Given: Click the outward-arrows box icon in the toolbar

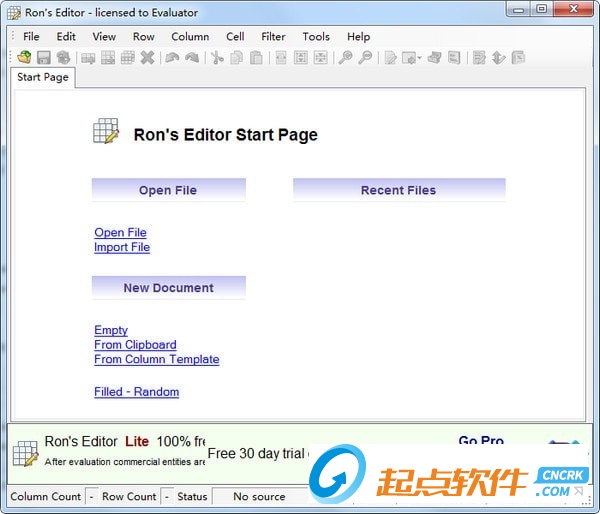Looking at the screenshot, I should click(x=301, y=58).
